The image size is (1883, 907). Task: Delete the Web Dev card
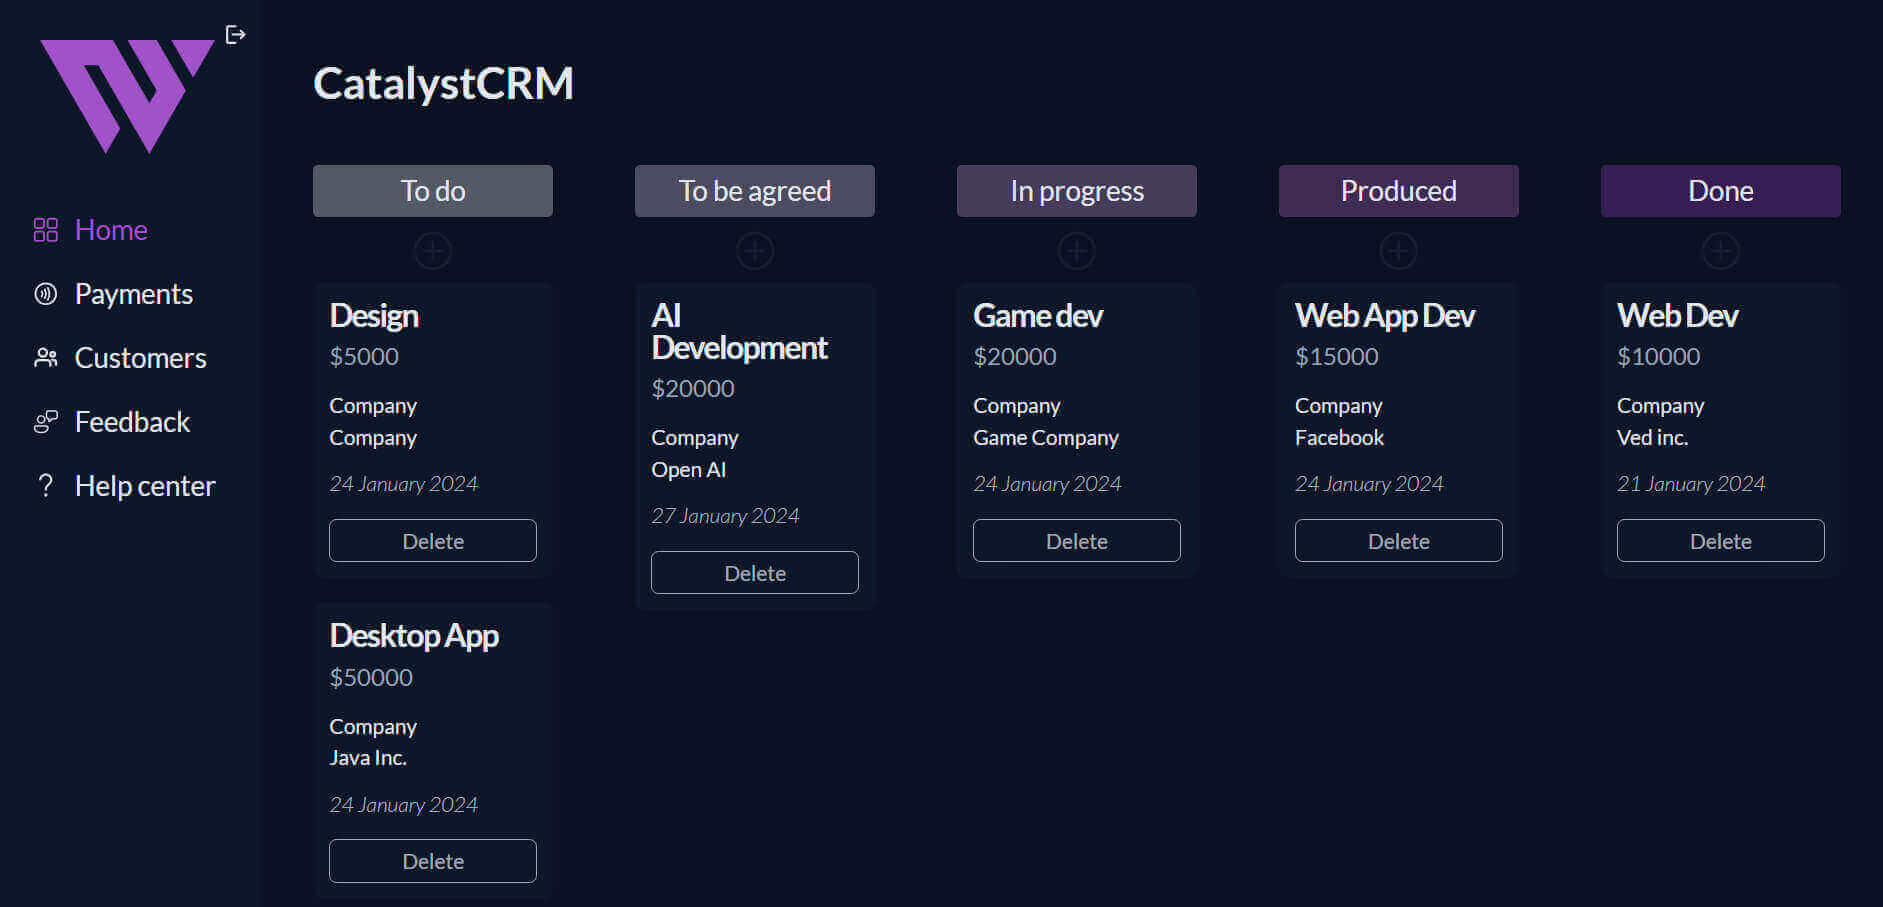(x=1721, y=541)
